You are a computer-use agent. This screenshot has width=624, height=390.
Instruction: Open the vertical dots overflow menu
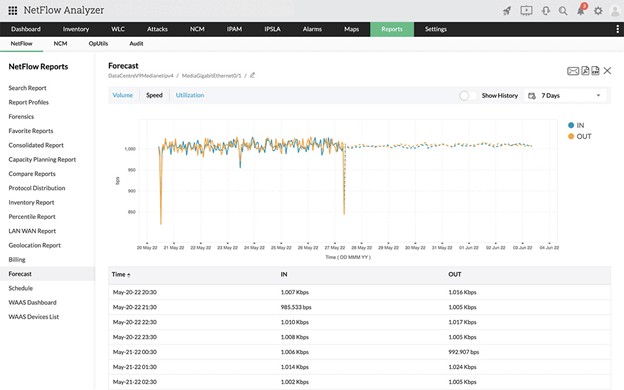point(617,29)
